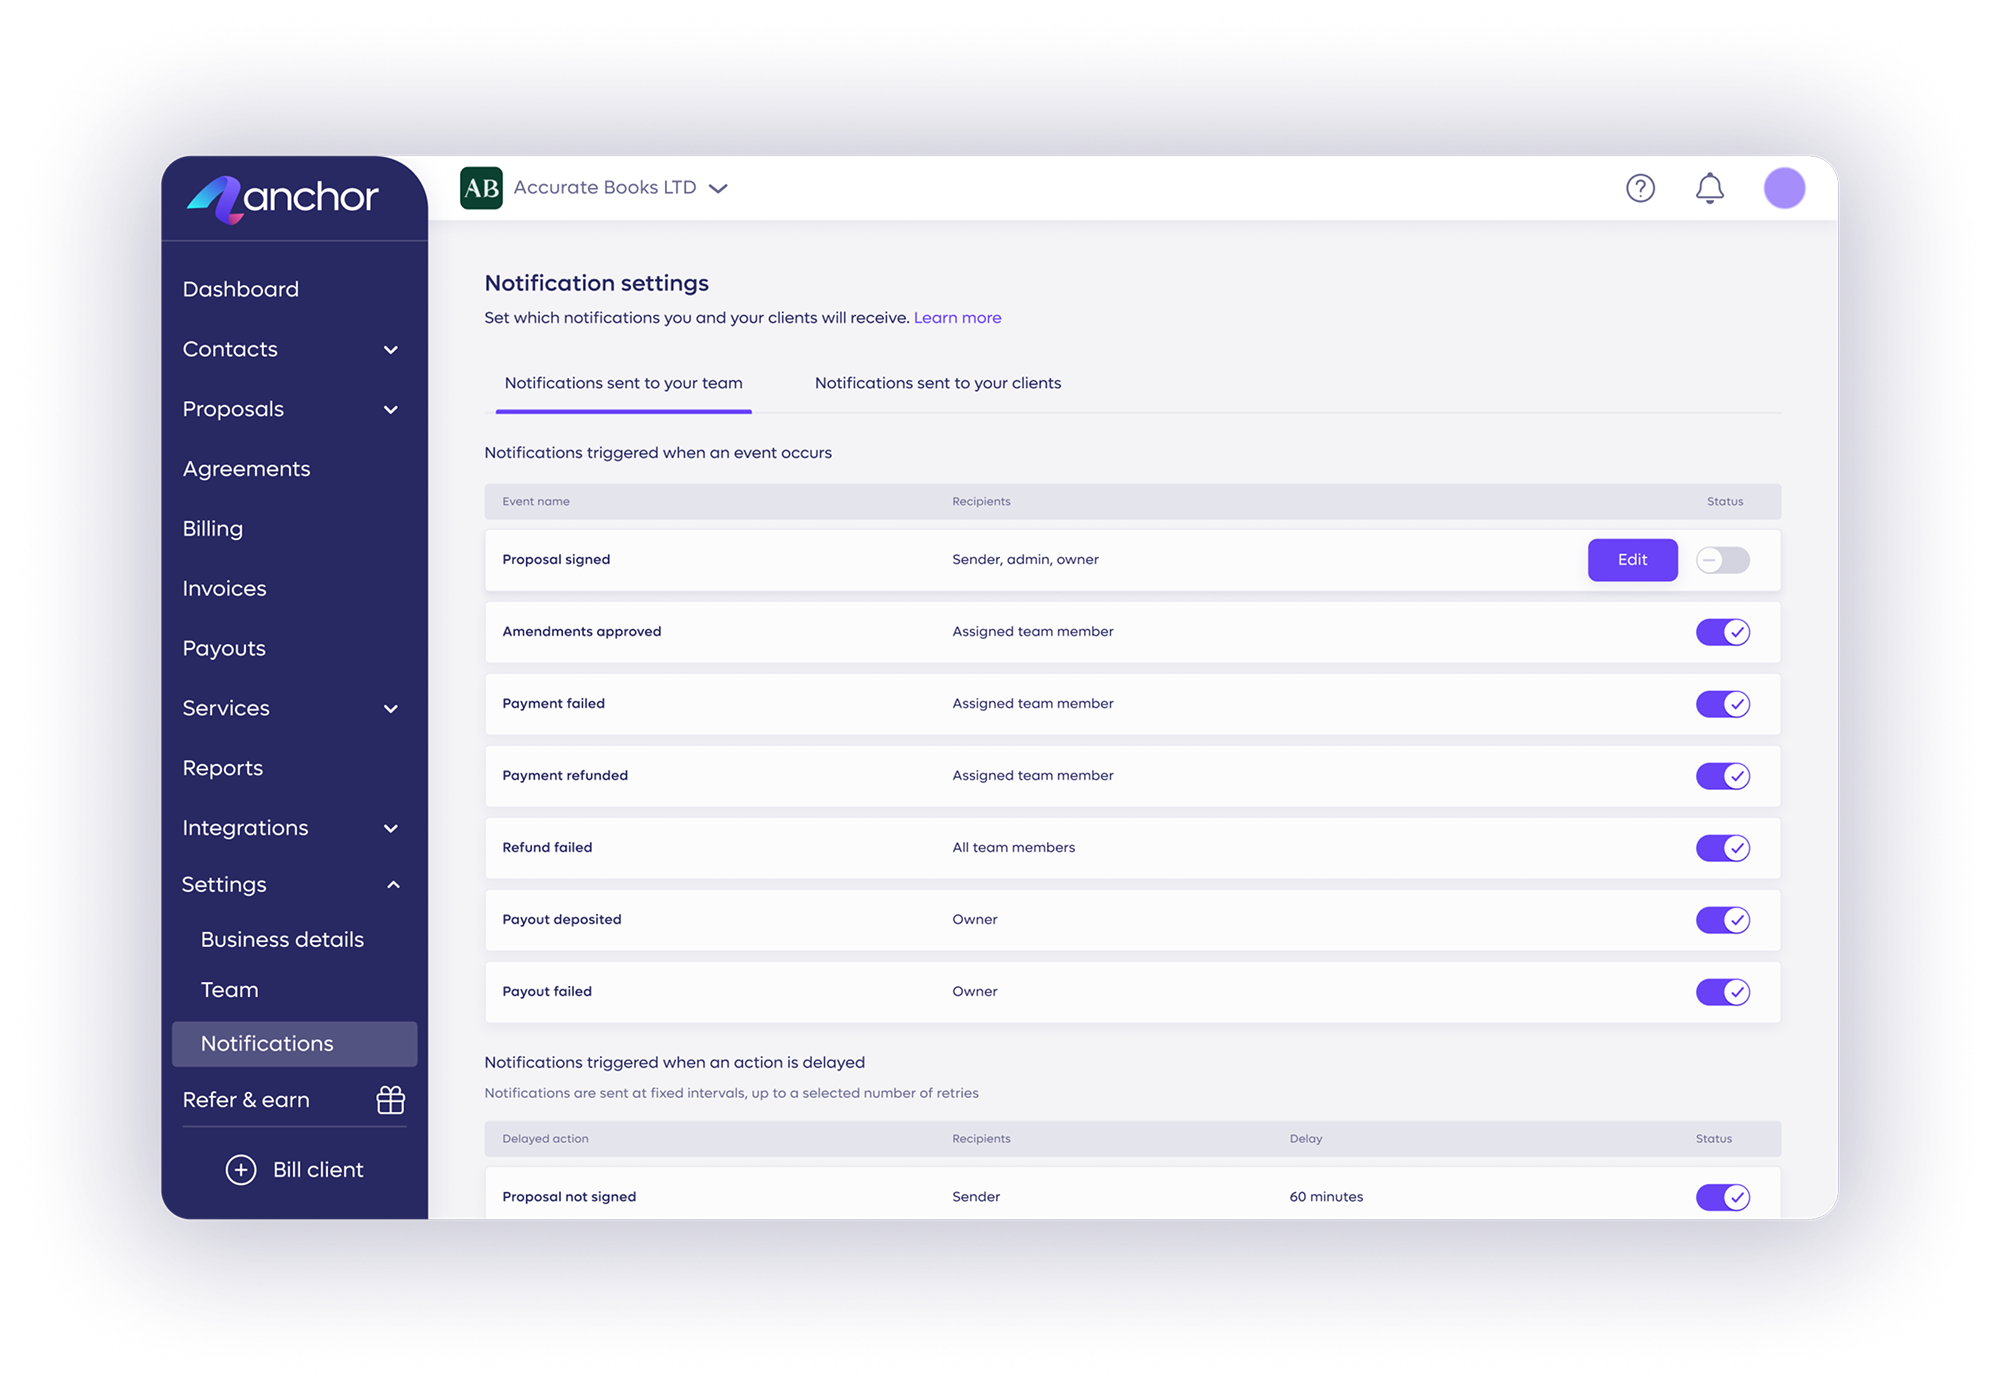Expand the Services chevron
The width and height of the screenshot is (2000, 1386).
tap(391, 709)
